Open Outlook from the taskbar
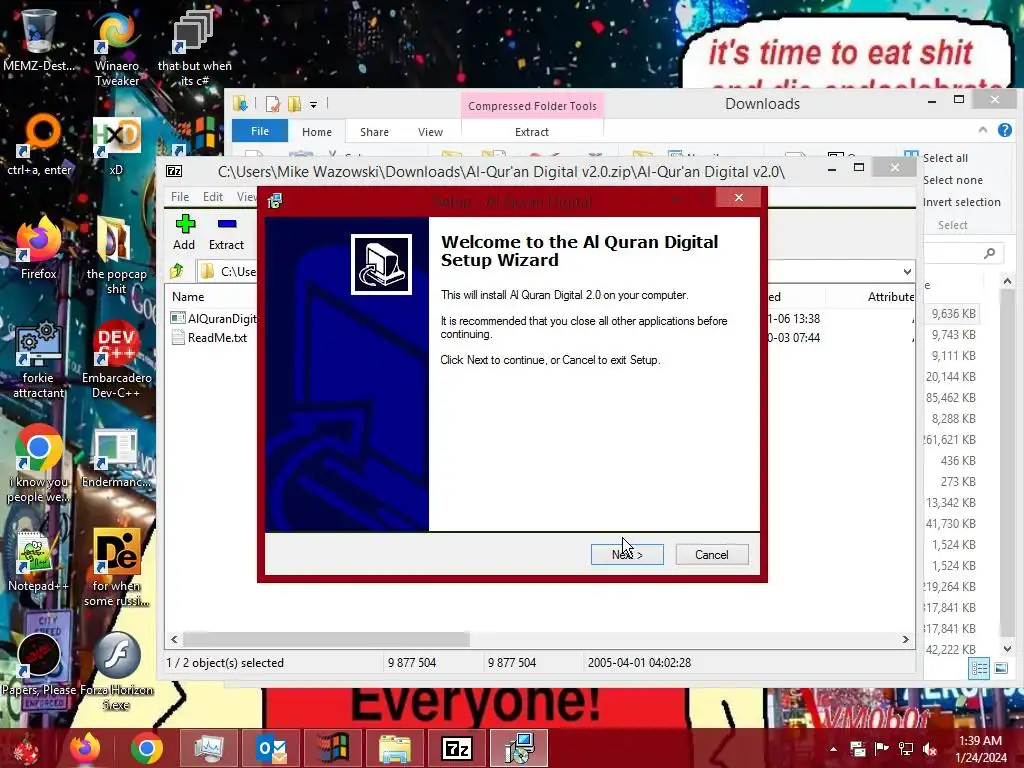The height and width of the screenshot is (768, 1024). point(271,748)
